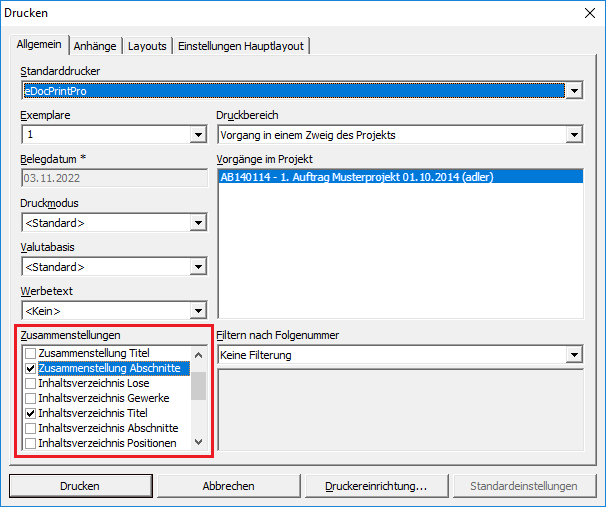The width and height of the screenshot is (606, 507).
Task: Check the Zusammenstellung Titel checkbox
Action: [30, 354]
